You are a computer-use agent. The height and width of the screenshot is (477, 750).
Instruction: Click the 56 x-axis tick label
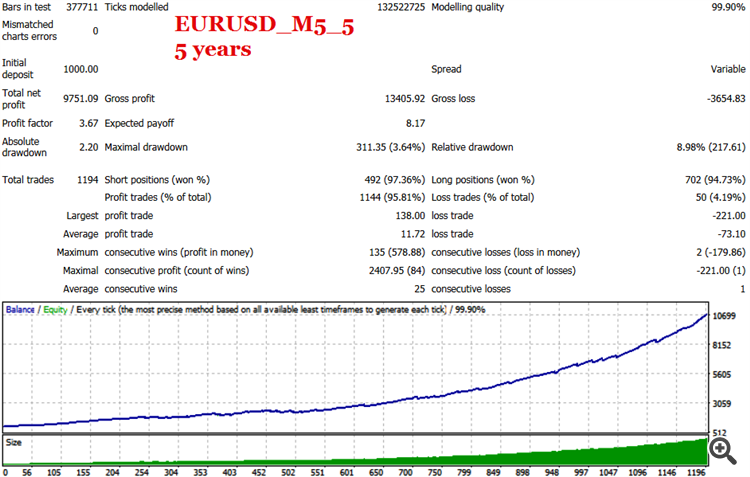(x=27, y=472)
